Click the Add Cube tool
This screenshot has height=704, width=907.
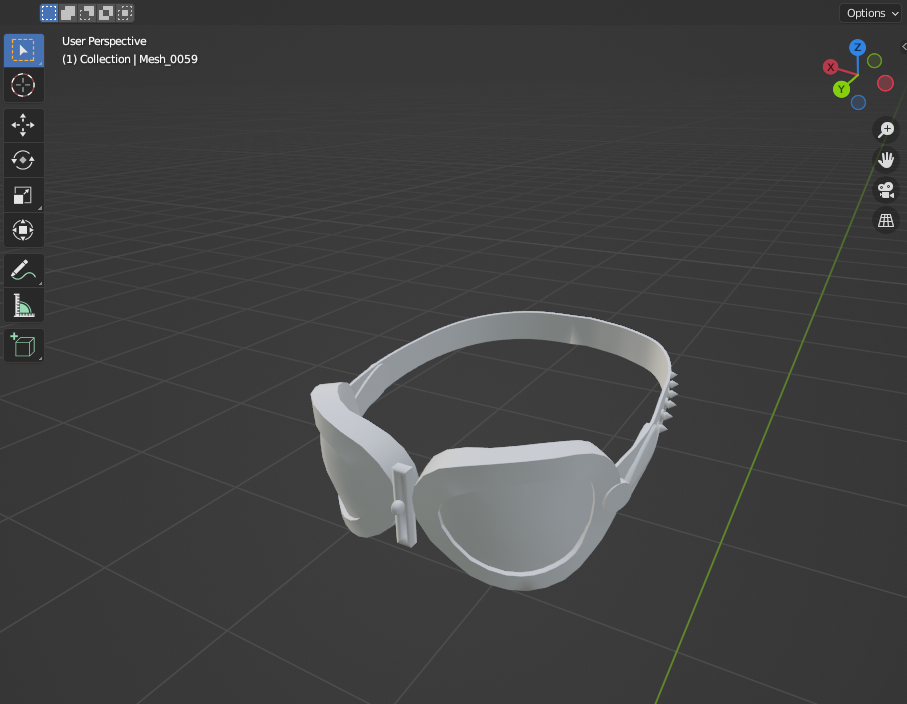click(23, 345)
